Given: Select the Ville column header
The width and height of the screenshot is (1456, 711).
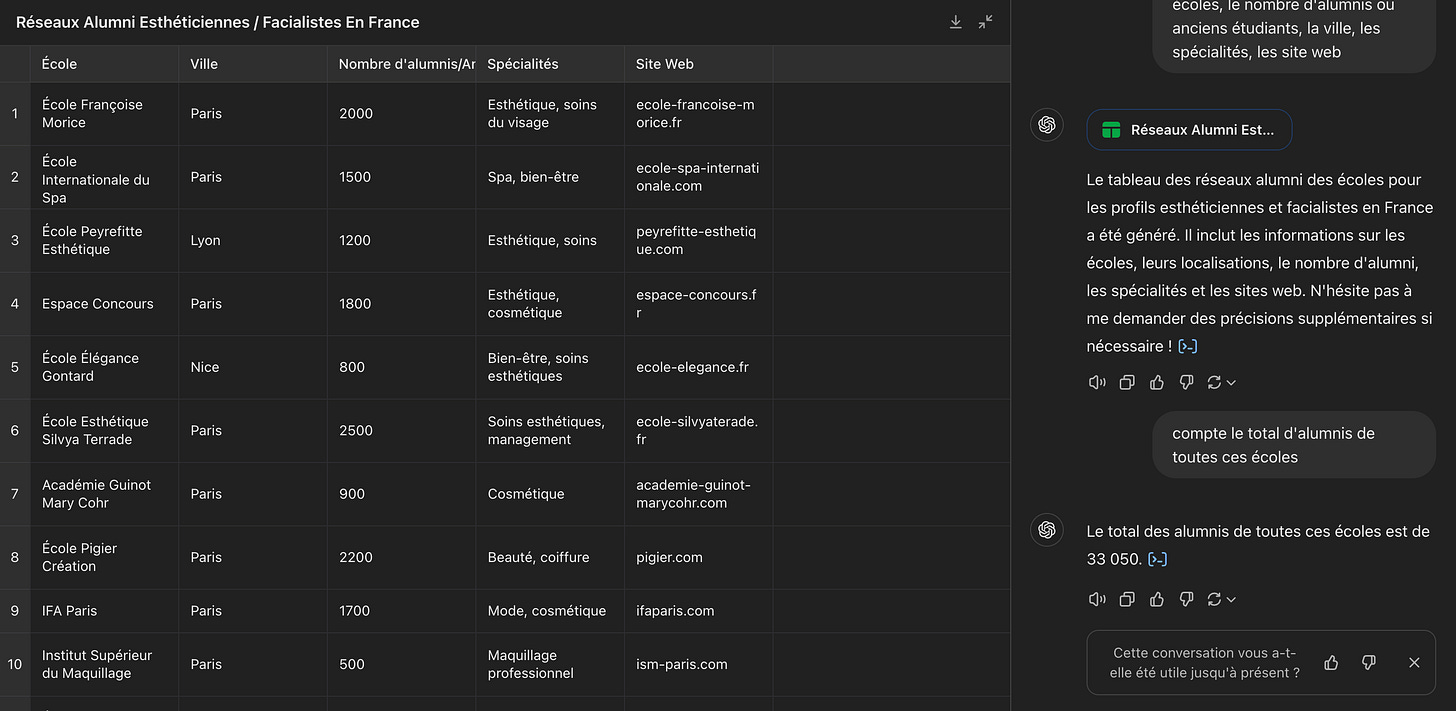Looking at the screenshot, I should (253, 64).
